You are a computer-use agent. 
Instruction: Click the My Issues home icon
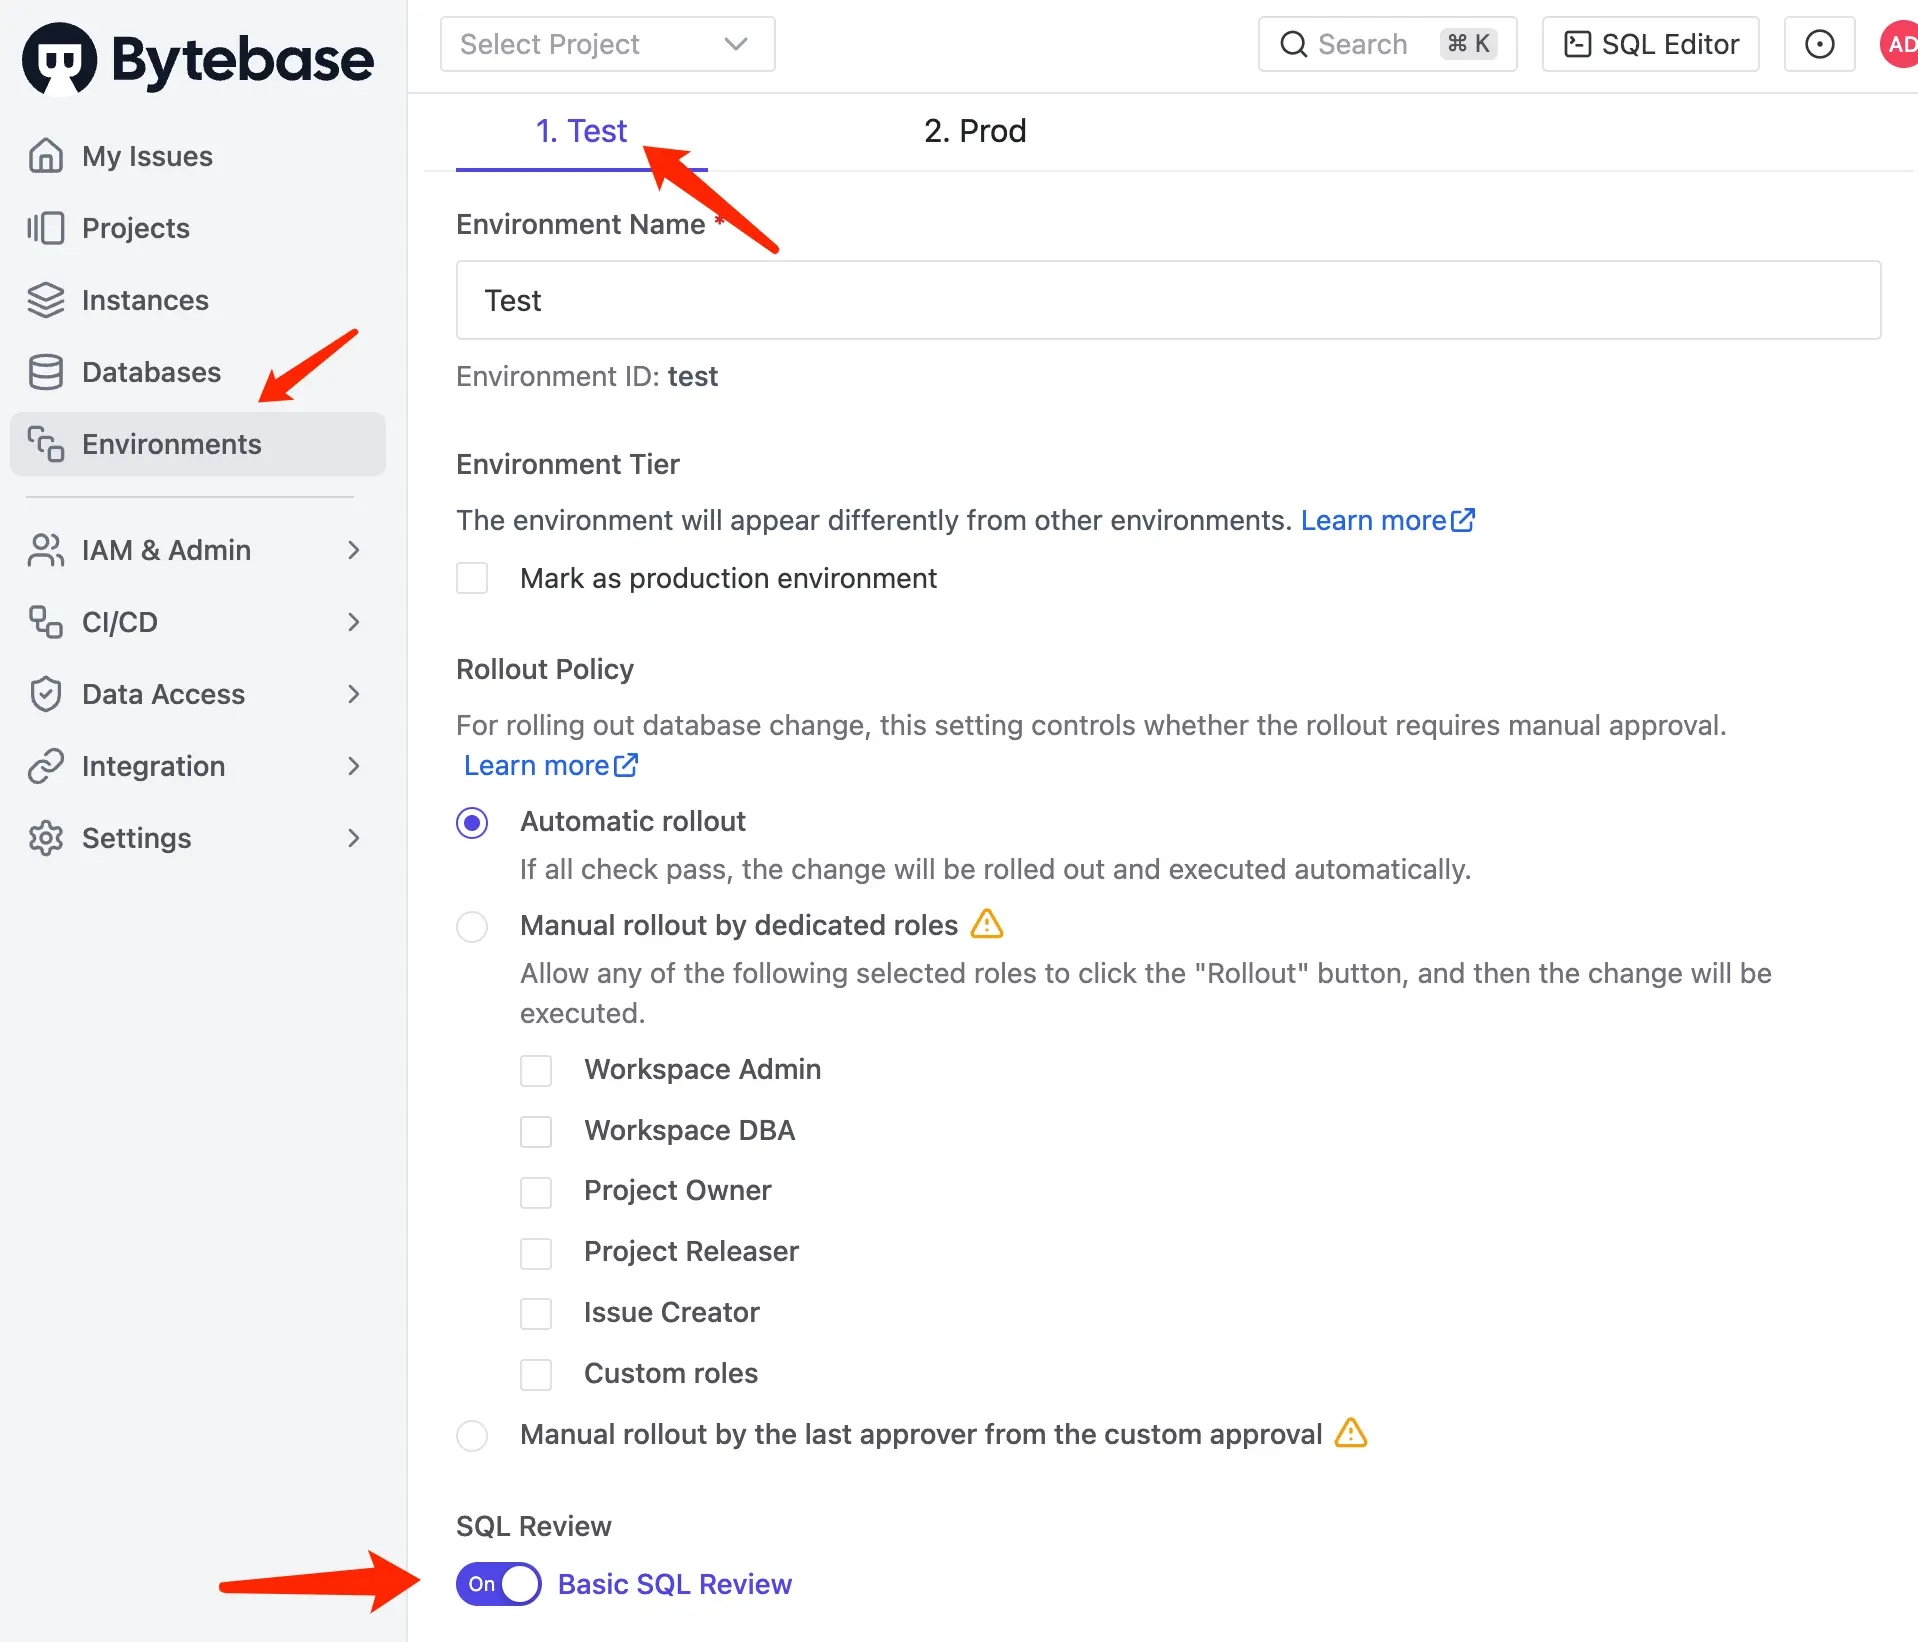(46, 156)
